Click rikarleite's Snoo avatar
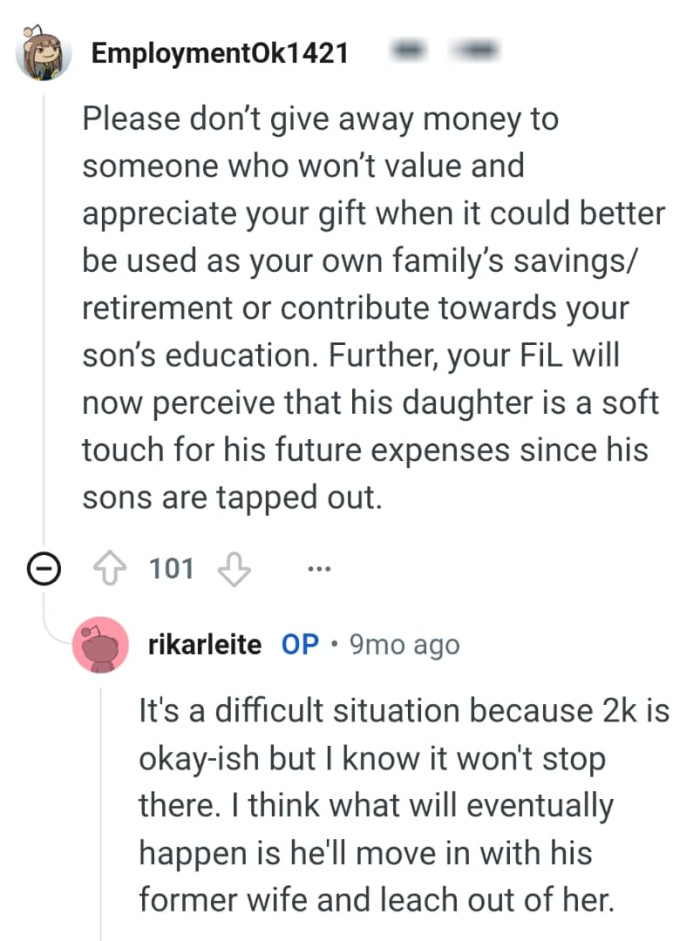This screenshot has width=700, height=941. [100, 644]
